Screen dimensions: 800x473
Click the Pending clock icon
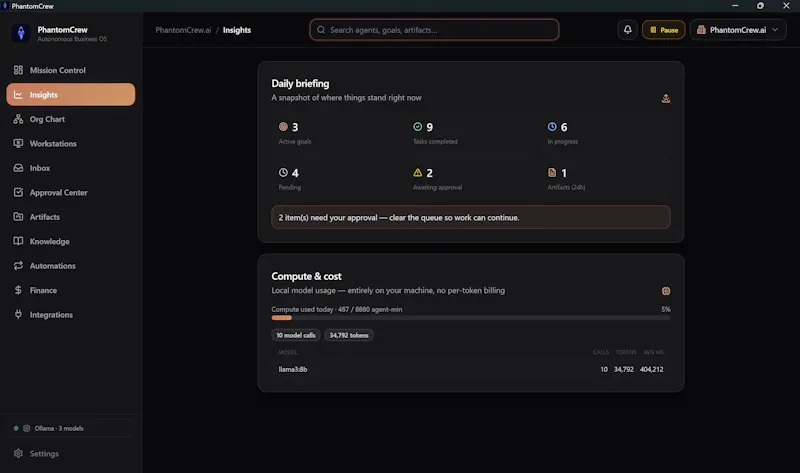pyautogui.click(x=283, y=172)
